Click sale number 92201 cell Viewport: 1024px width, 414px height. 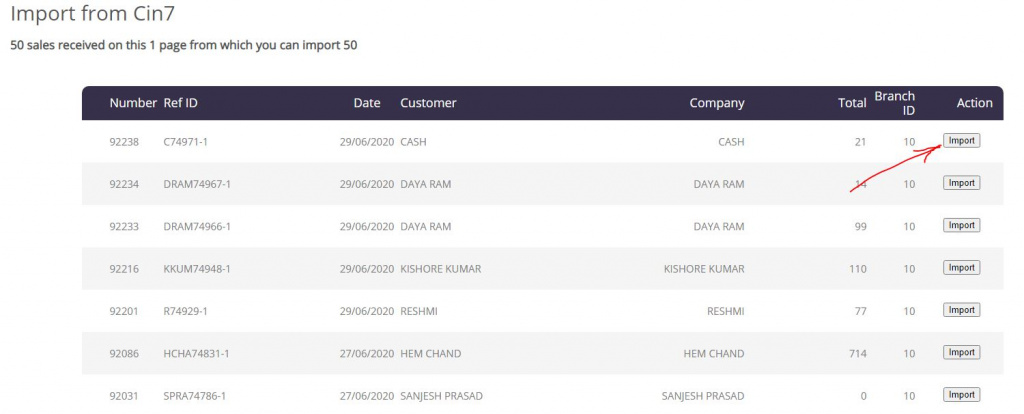coord(124,311)
